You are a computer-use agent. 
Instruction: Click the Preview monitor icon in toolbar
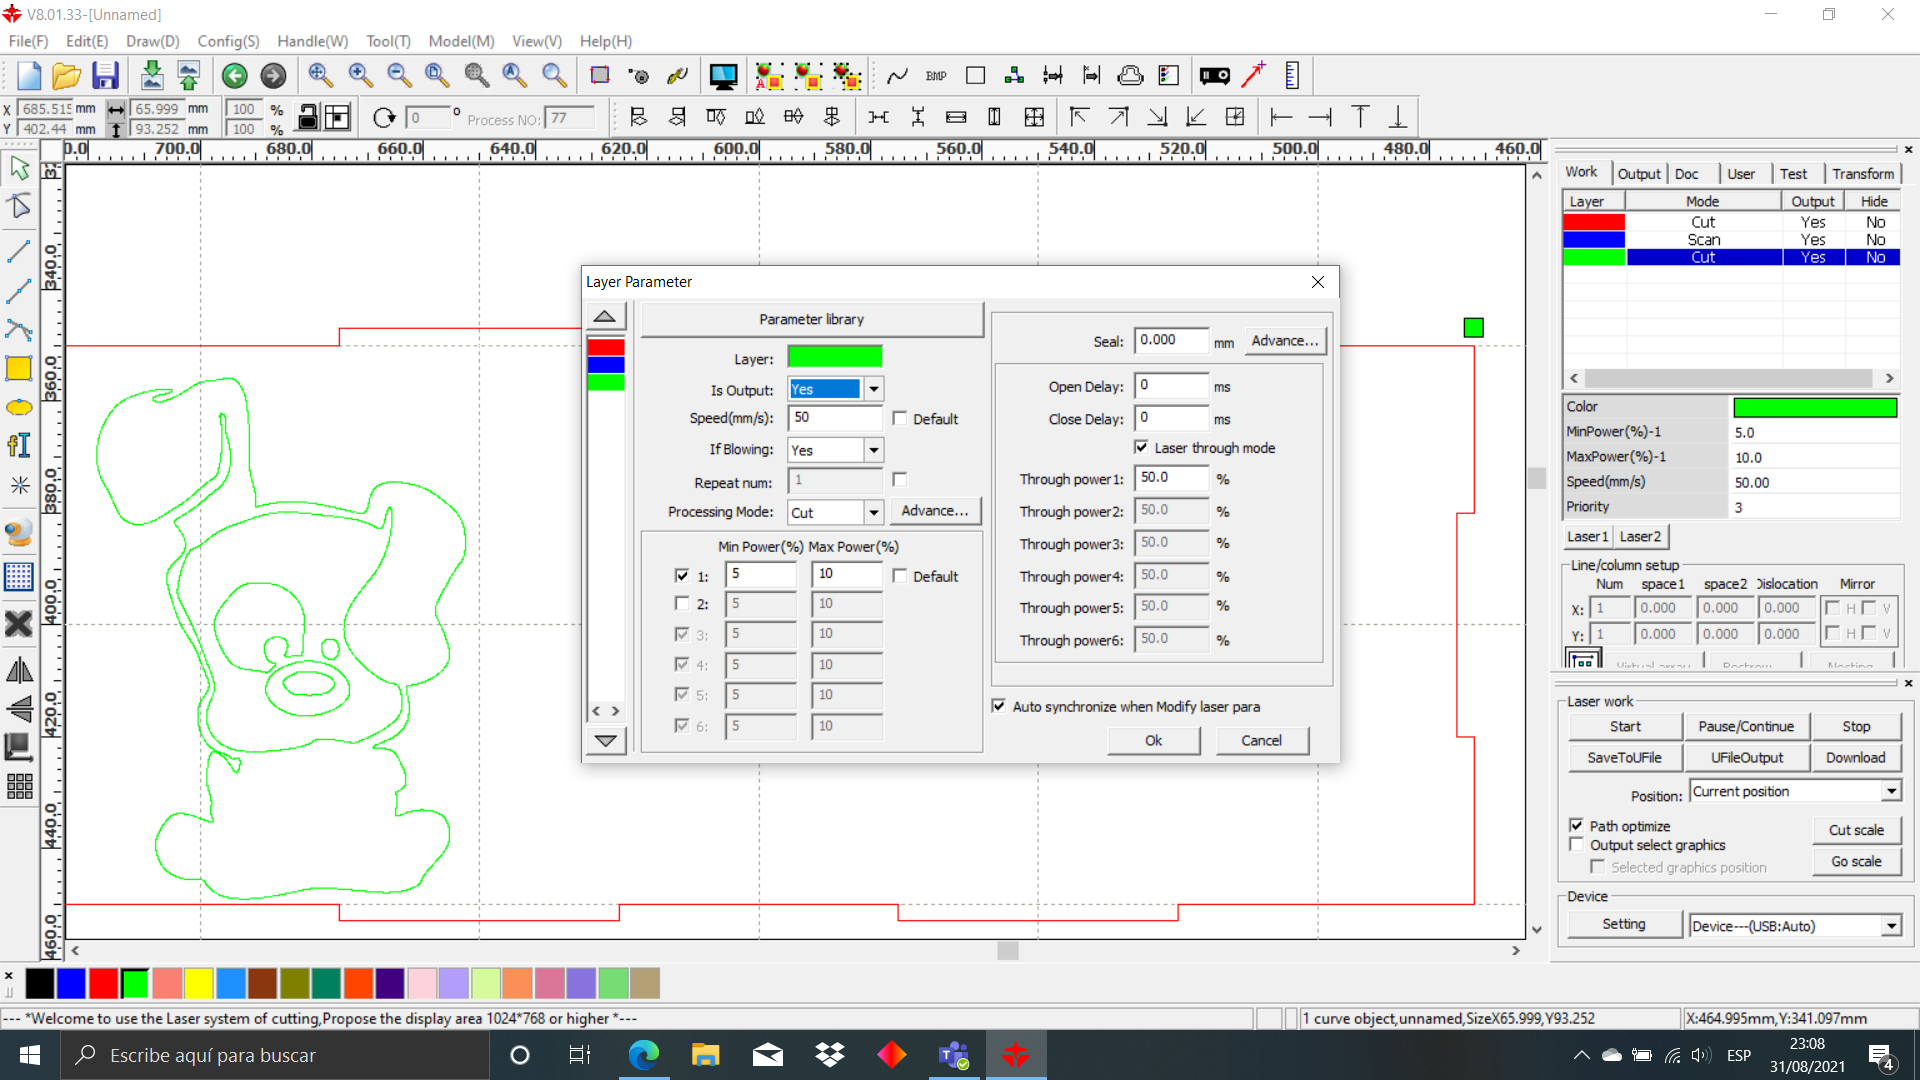pos(722,76)
